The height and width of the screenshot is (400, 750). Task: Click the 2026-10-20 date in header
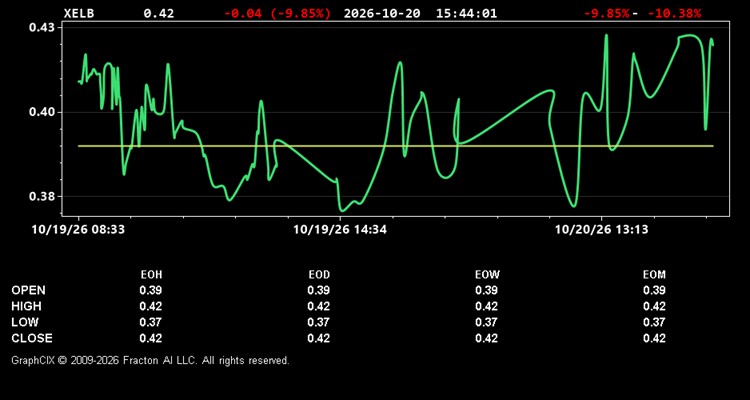[382, 13]
